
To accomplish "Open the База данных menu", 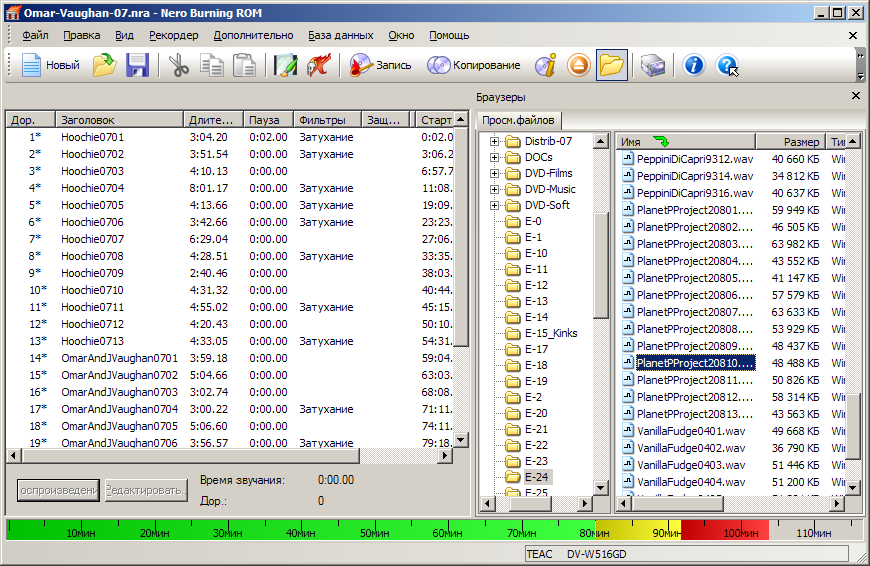I will click(341, 36).
